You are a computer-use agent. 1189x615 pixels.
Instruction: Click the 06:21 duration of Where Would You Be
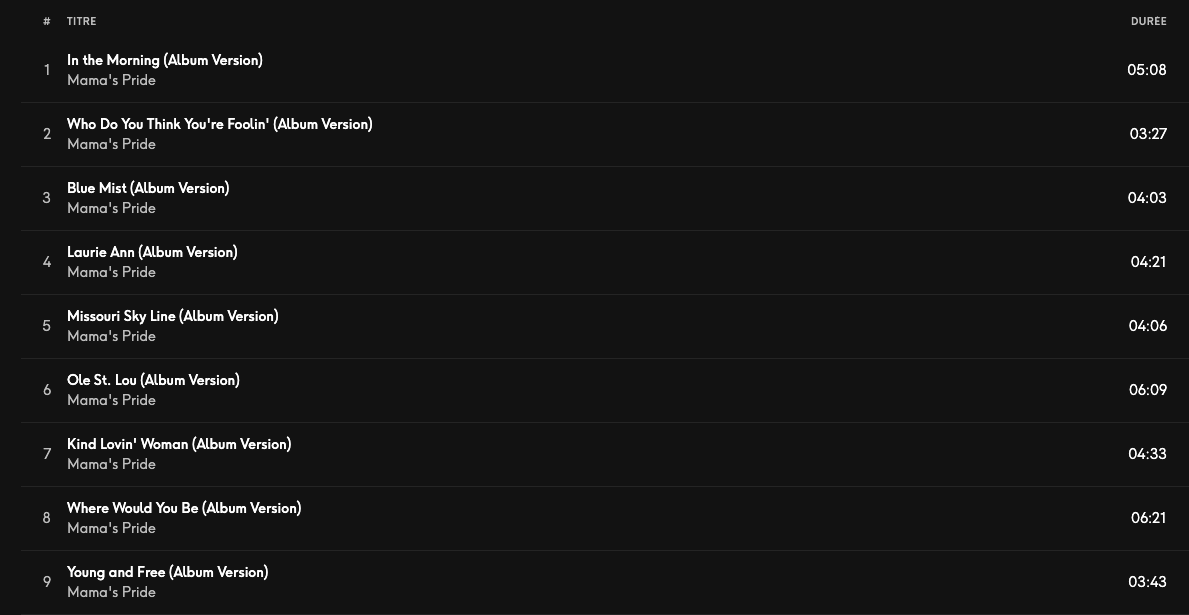[1148, 518]
